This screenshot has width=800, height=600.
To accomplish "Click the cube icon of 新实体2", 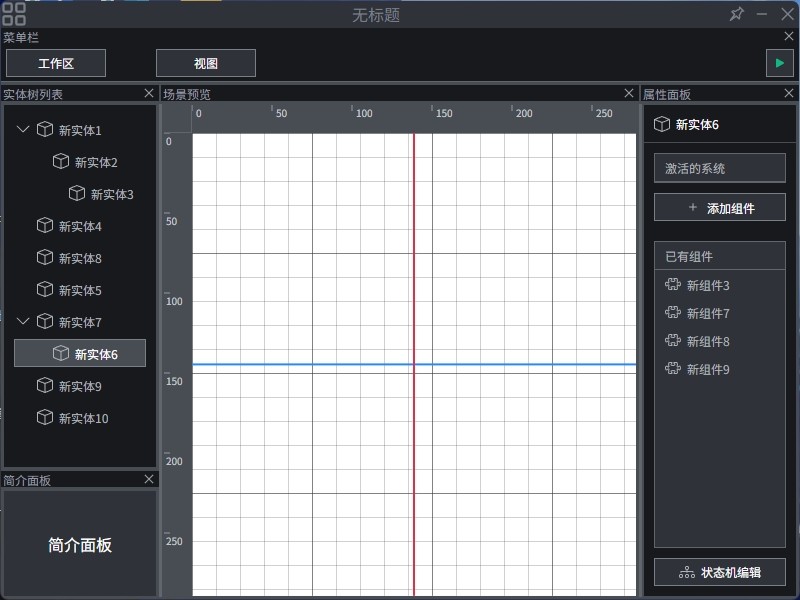I will point(61,162).
